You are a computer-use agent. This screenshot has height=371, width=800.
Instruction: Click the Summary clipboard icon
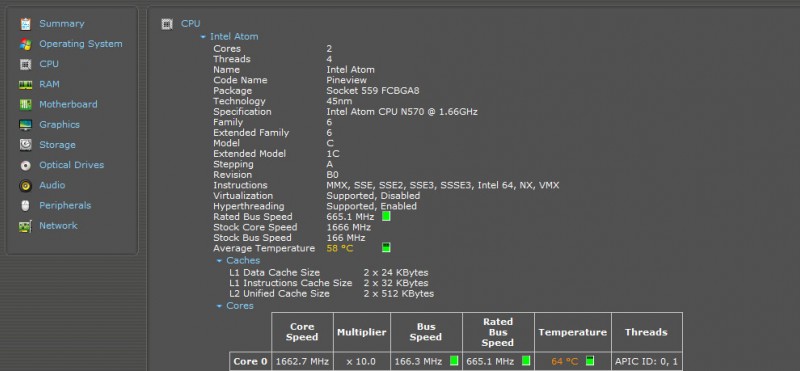coord(26,24)
